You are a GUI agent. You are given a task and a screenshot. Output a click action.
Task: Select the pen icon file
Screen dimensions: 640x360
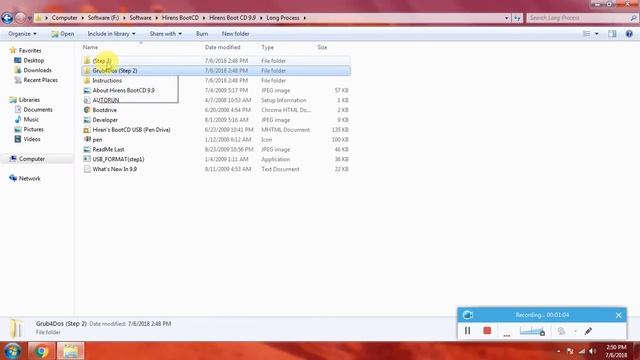point(216,140)
